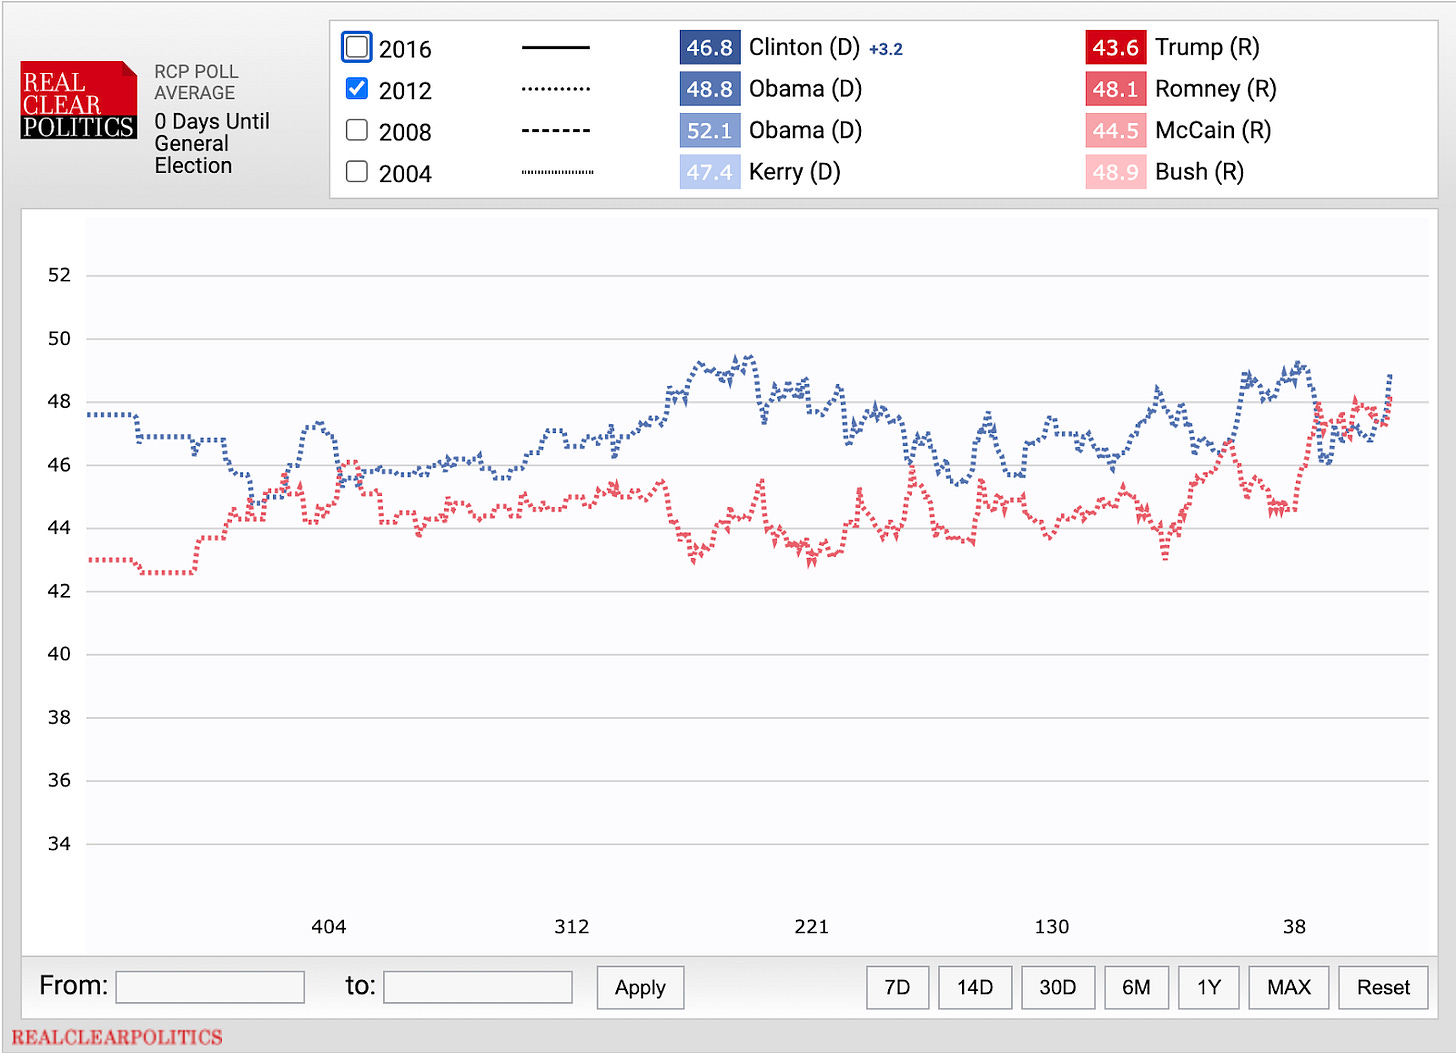The width and height of the screenshot is (1456, 1053).
Task: Click inside the From date field
Action: click(210, 987)
